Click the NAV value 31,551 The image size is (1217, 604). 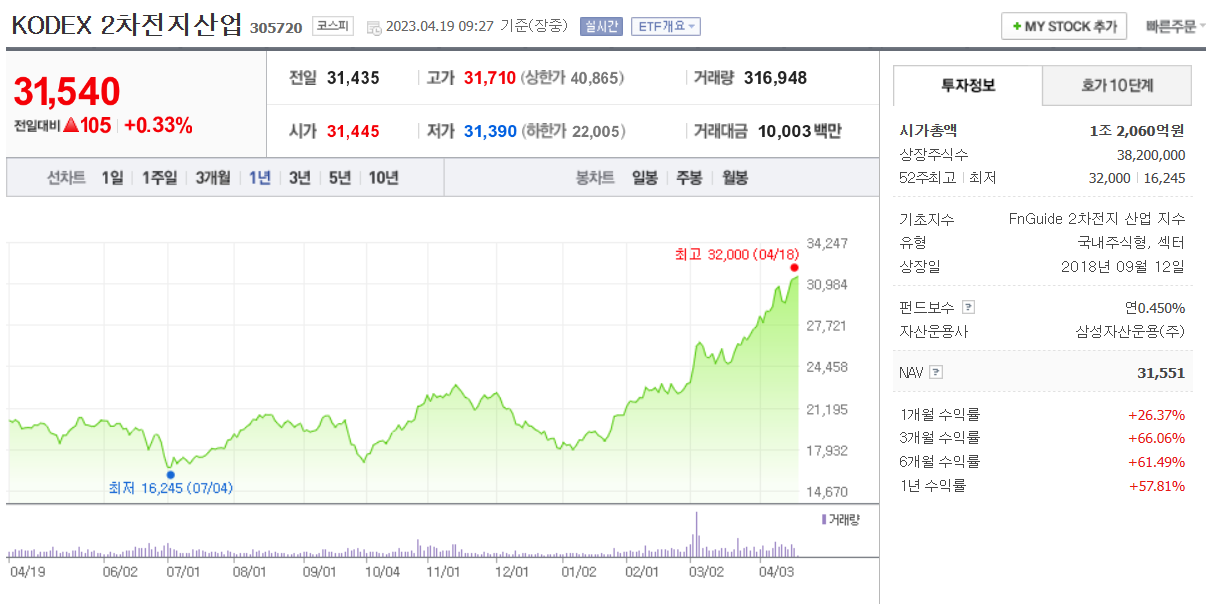(x=1161, y=373)
